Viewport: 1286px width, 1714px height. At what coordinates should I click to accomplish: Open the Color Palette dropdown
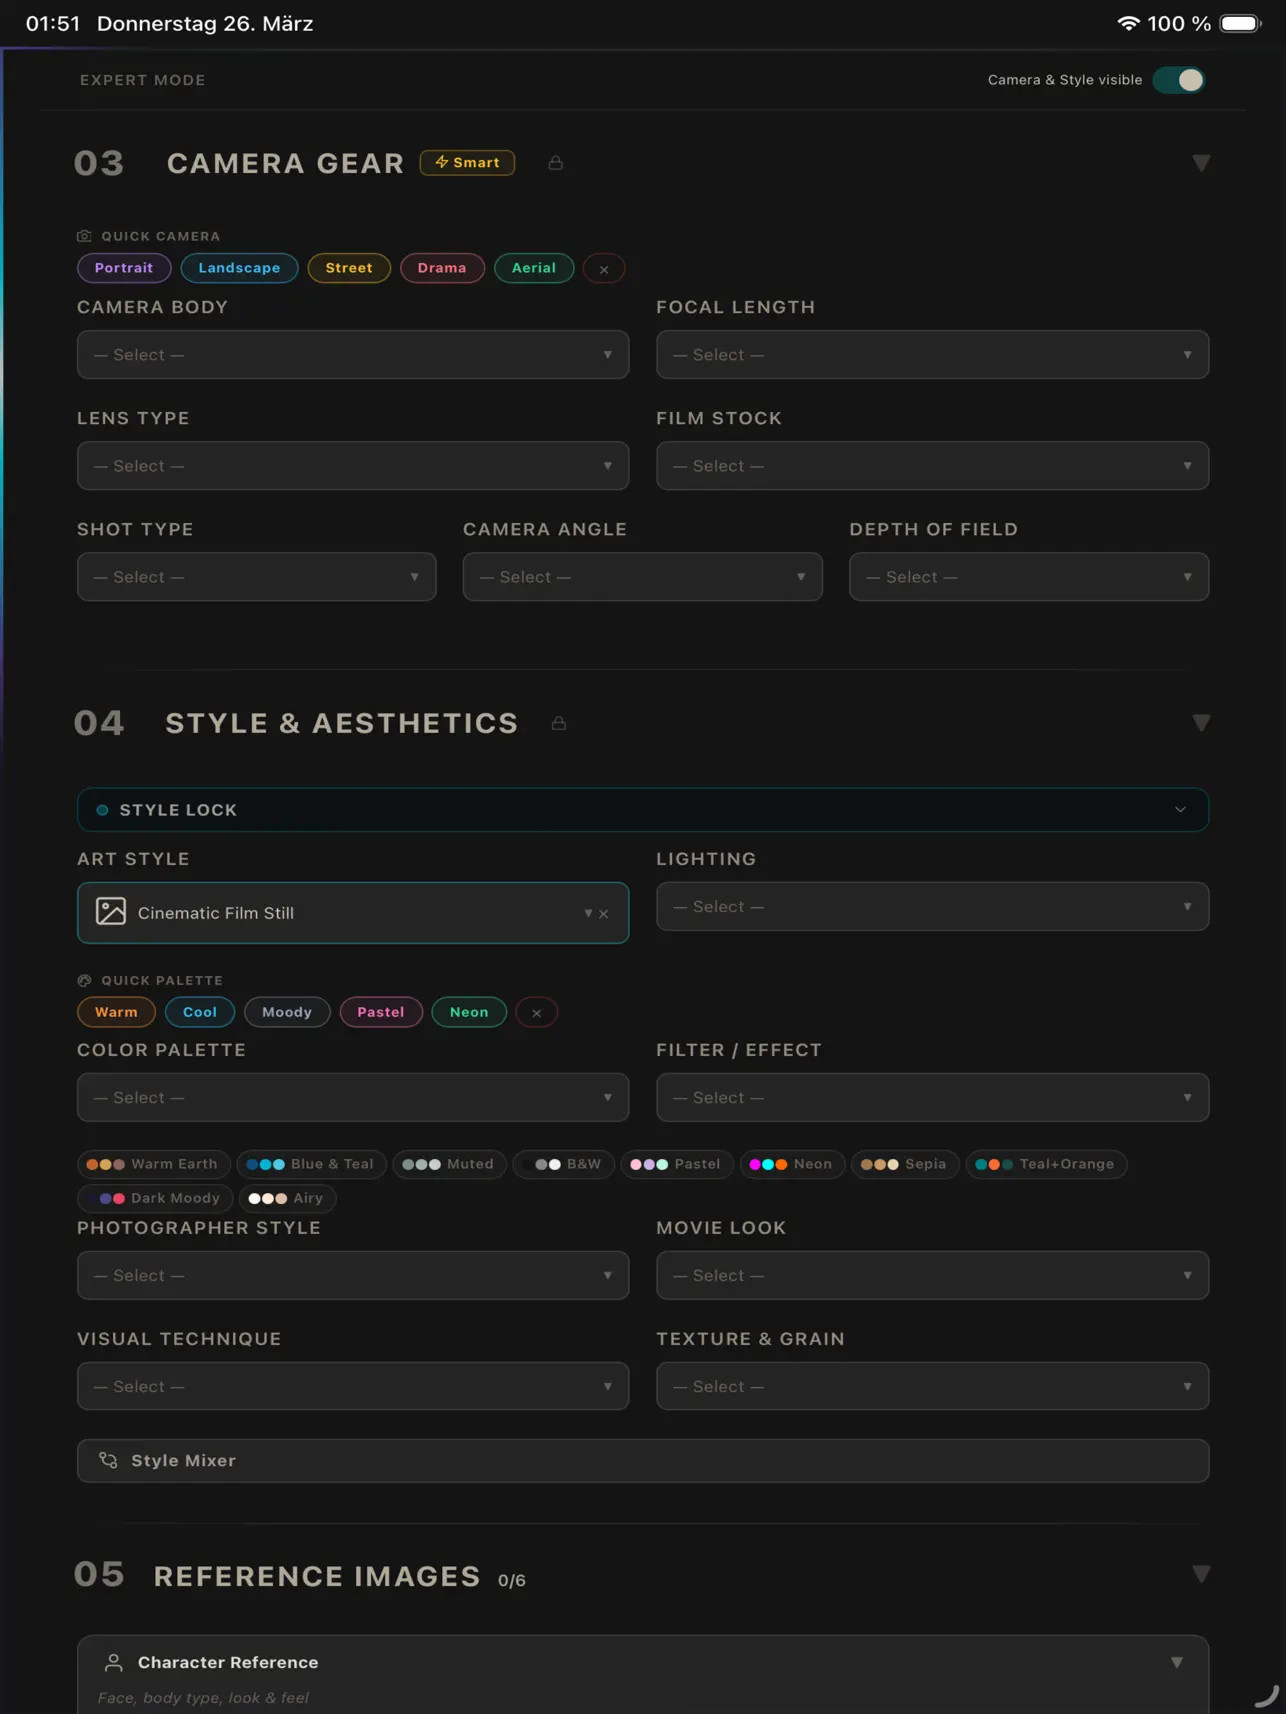353,1098
